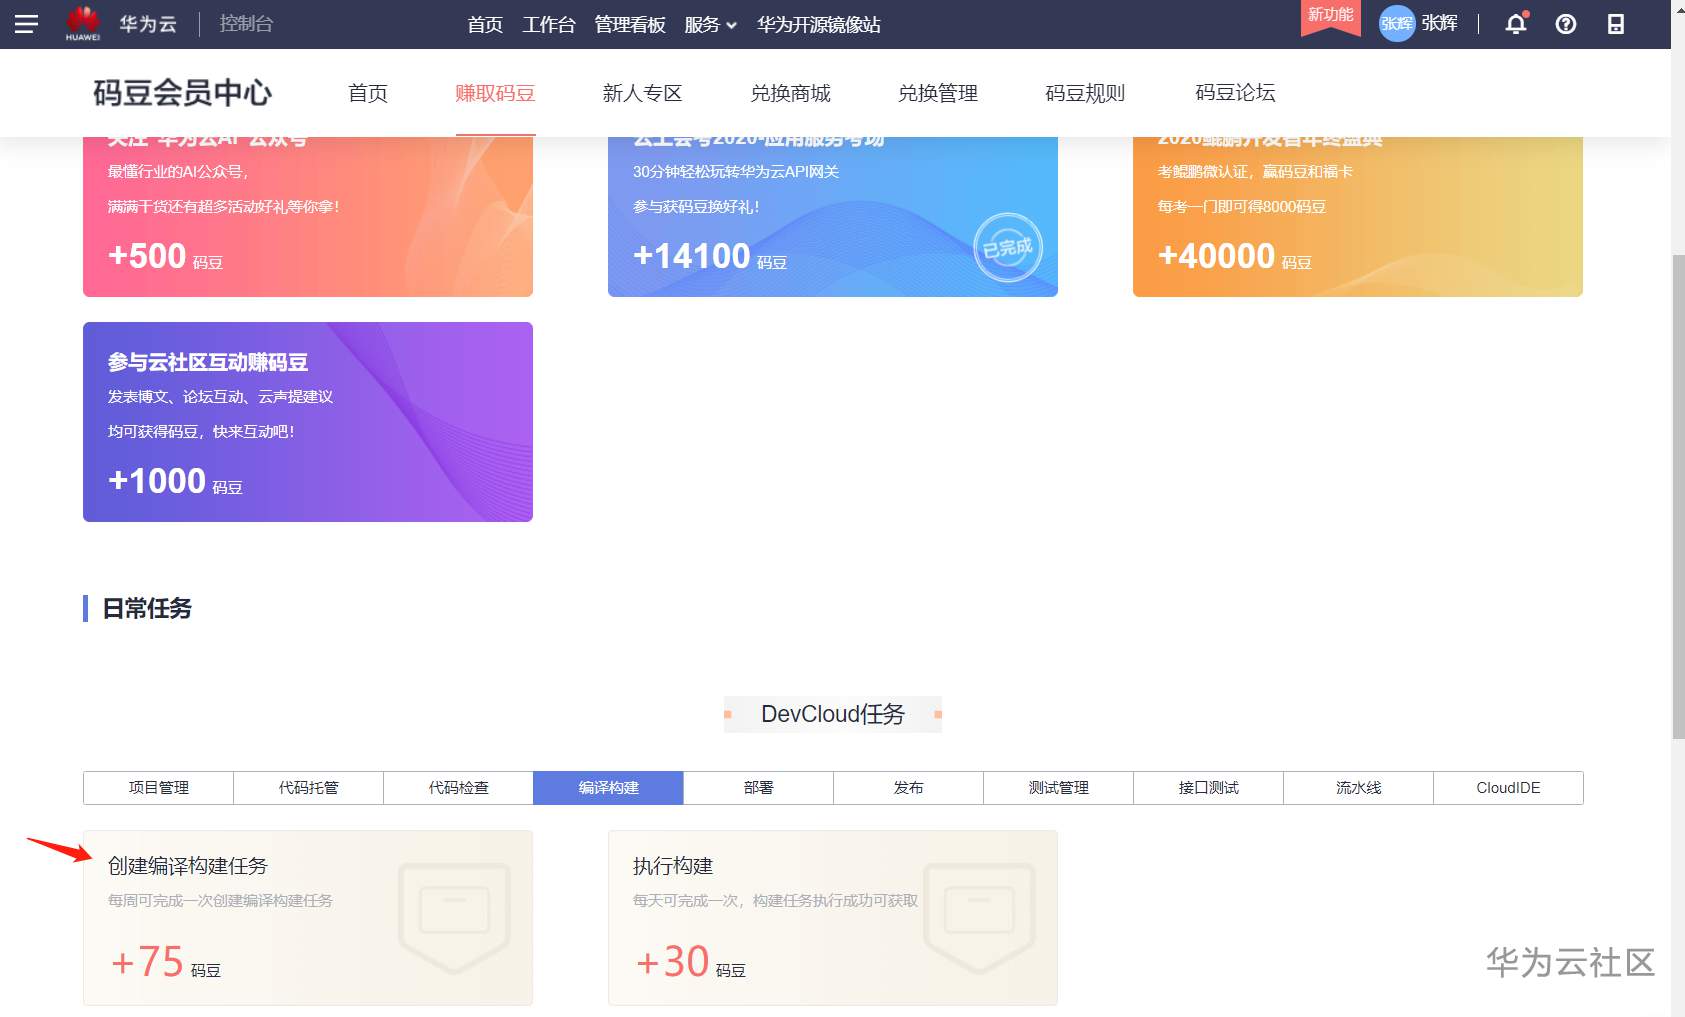Switch to 代码检查 task tab
The image size is (1685, 1017).
click(458, 788)
